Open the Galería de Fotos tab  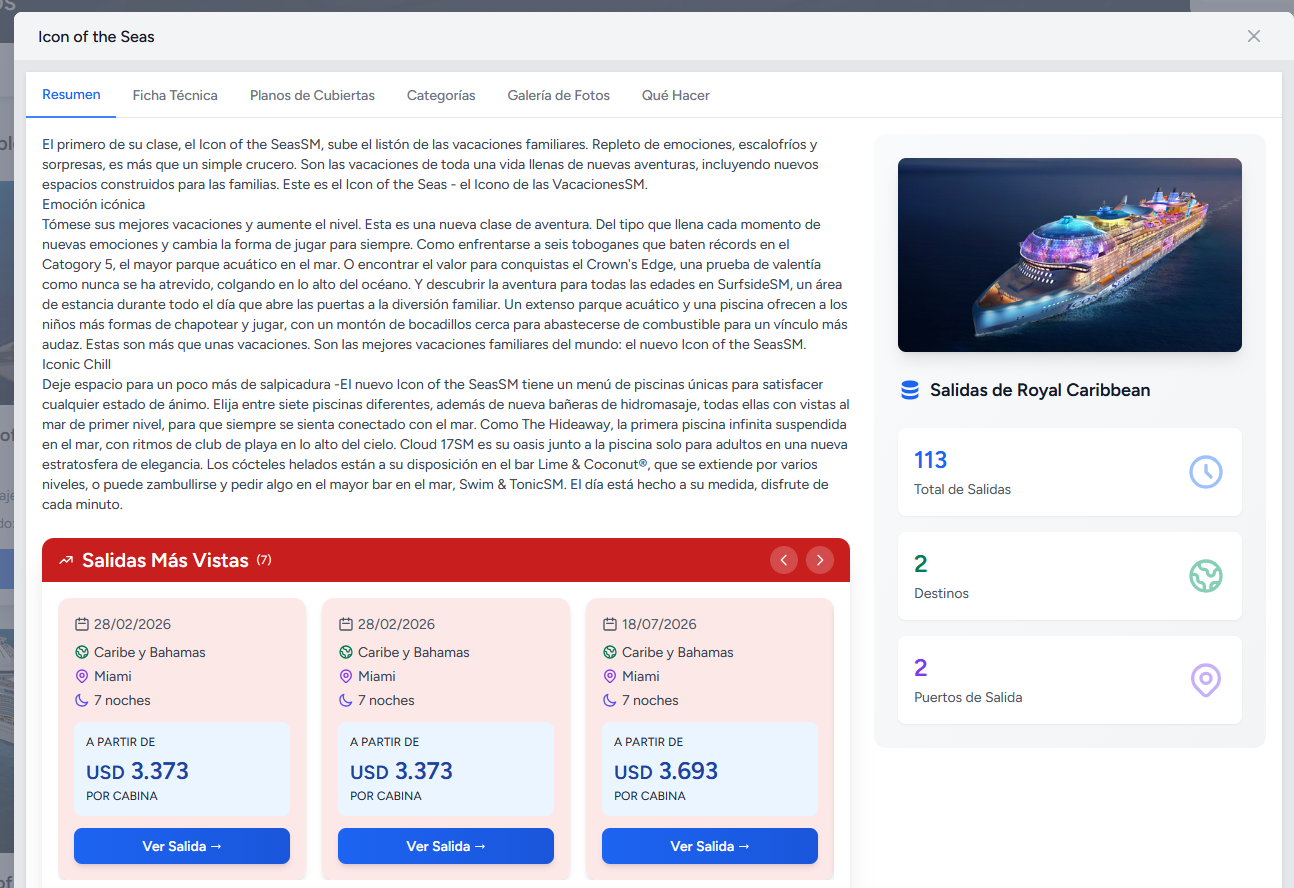558,96
